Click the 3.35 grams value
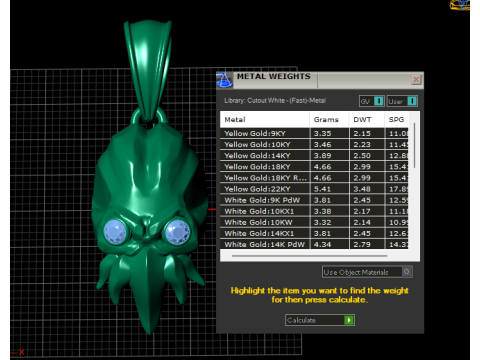The width and height of the screenshot is (480, 360). (322, 133)
